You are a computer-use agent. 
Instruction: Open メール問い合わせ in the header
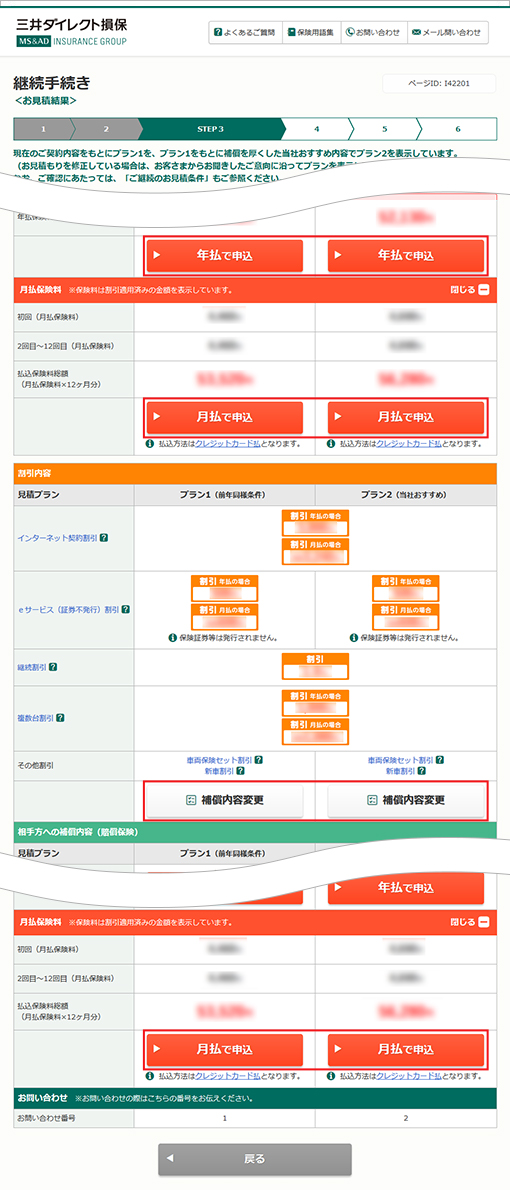coord(446,33)
